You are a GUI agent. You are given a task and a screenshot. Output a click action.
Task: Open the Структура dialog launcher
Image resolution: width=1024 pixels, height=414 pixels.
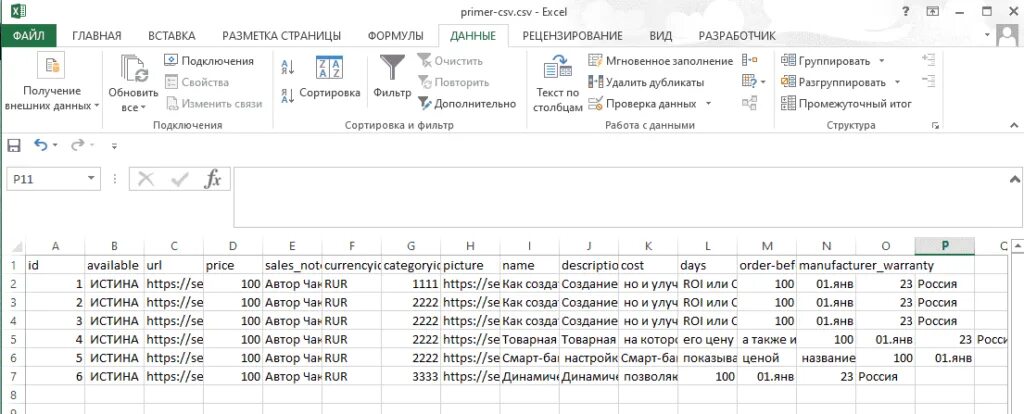pyautogui.click(x=936, y=125)
